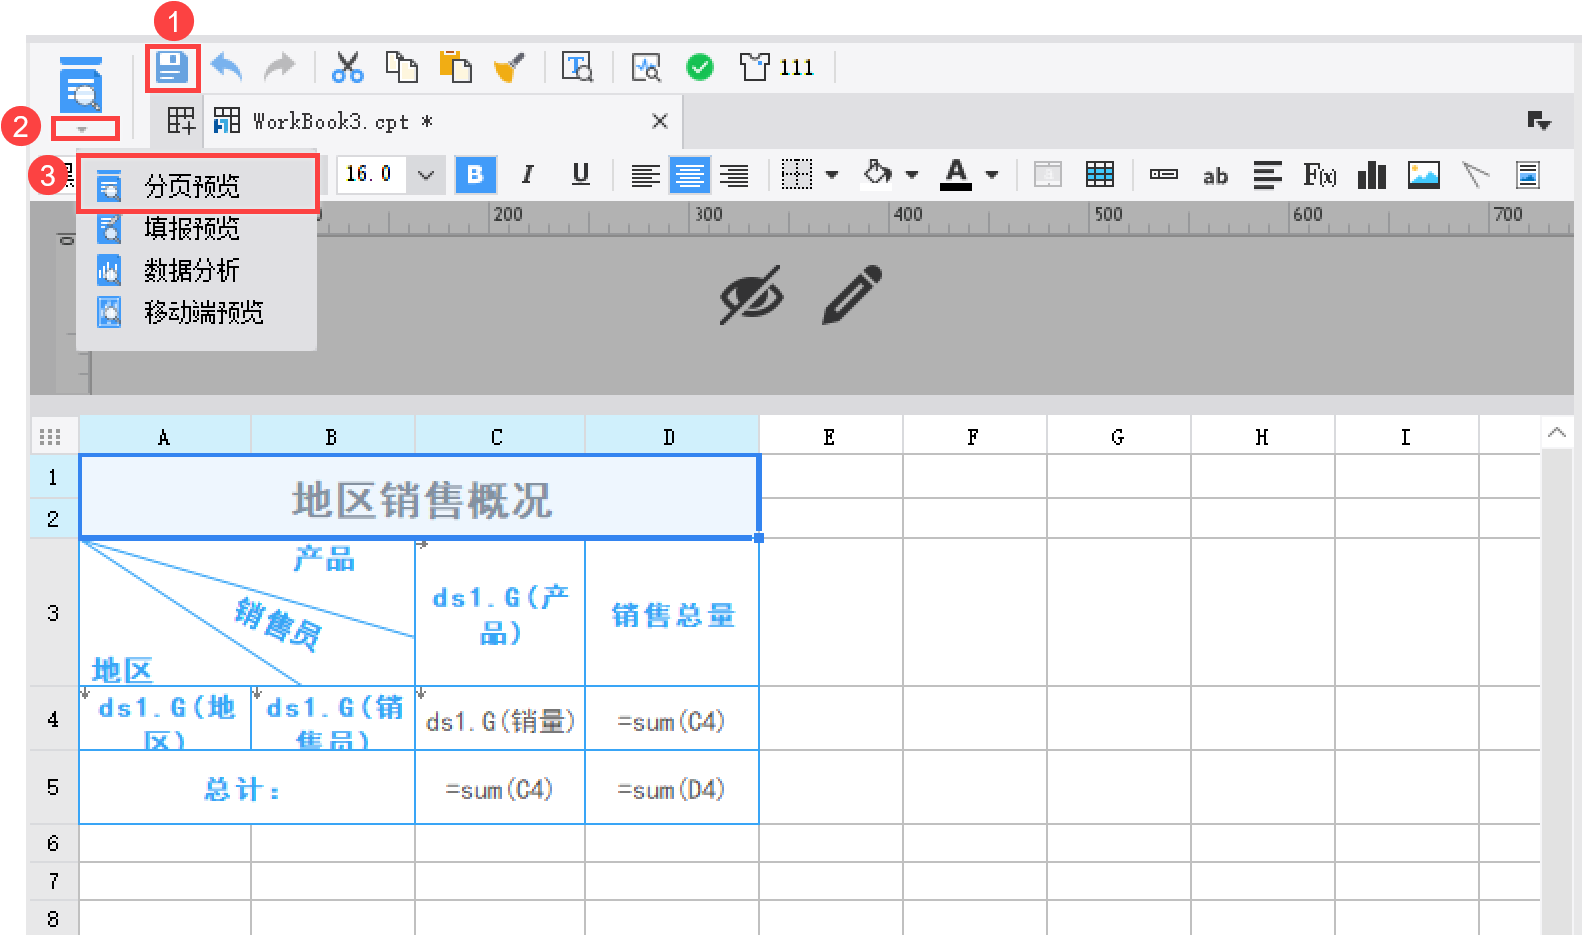Screen dimensions: 1582x935
Task: Select the =sum(D4) cell
Action: click(x=672, y=788)
